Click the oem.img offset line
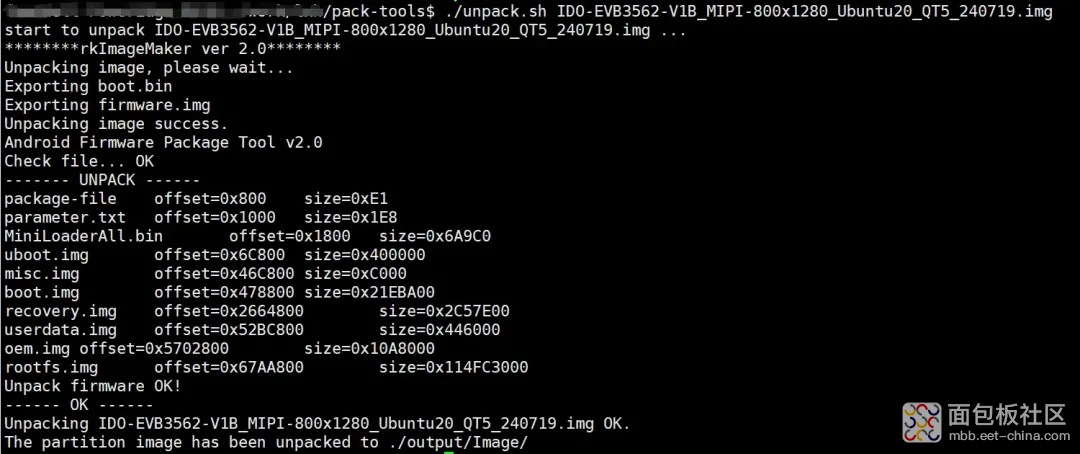The height and width of the screenshot is (454, 1080). [116, 349]
